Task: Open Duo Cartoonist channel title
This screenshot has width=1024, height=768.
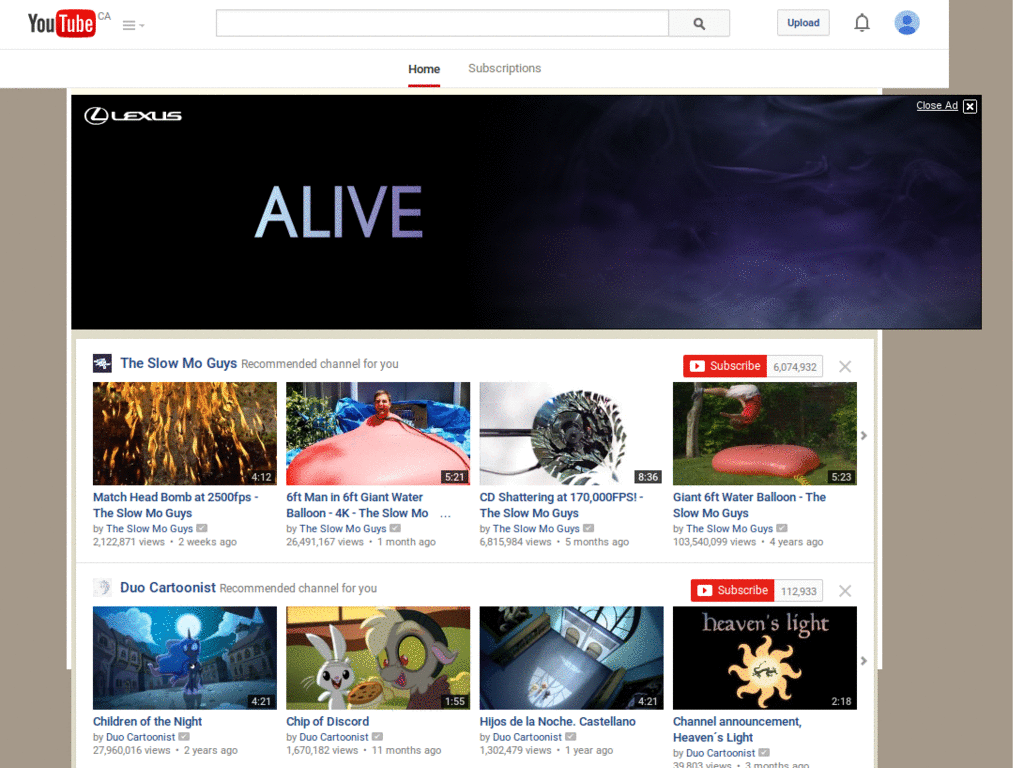Action: click(x=168, y=587)
